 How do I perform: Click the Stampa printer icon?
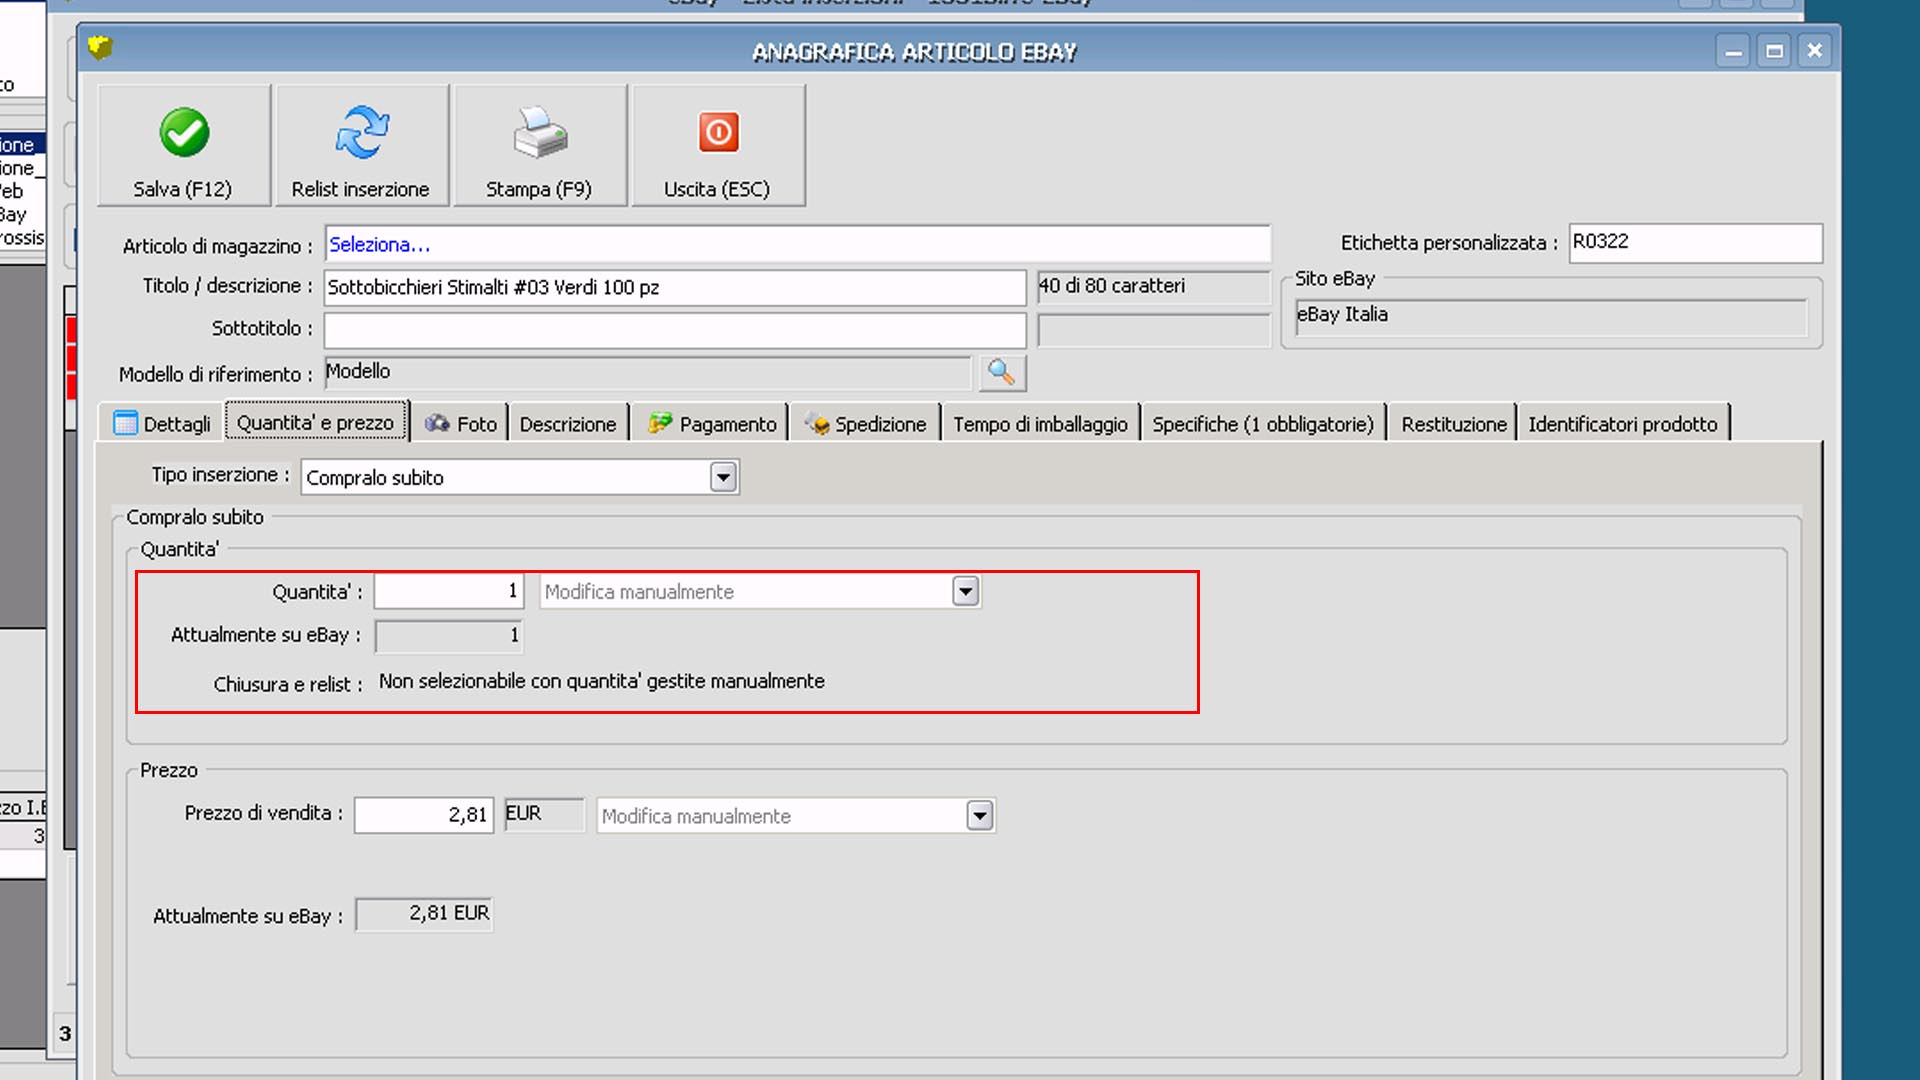[540, 133]
